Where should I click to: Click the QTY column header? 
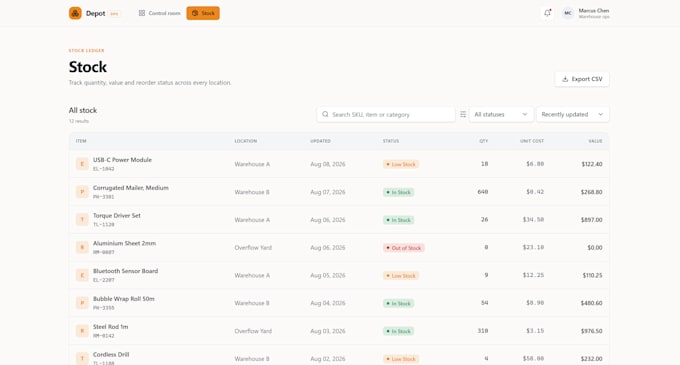click(x=484, y=141)
